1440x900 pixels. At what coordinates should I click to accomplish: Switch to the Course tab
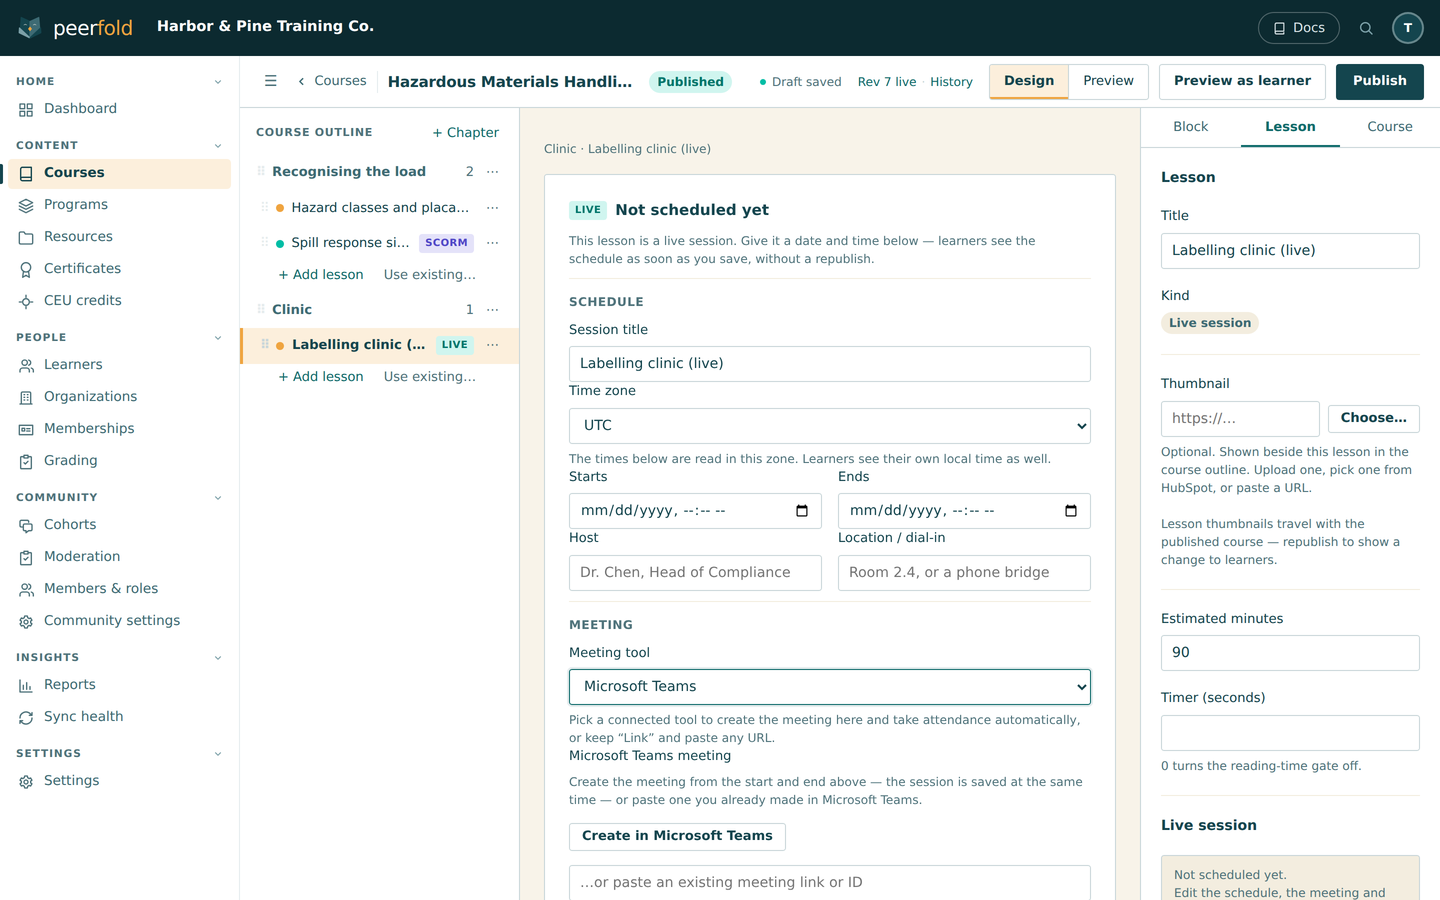click(1390, 127)
